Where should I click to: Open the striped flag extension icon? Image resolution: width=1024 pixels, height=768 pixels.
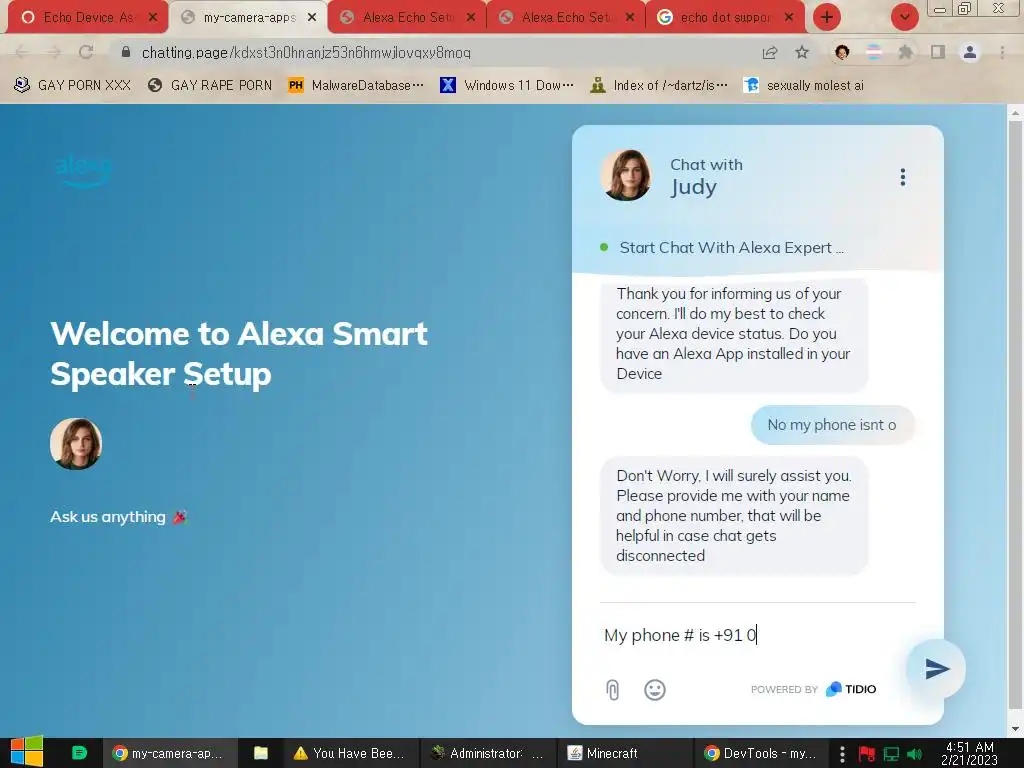coord(874,52)
